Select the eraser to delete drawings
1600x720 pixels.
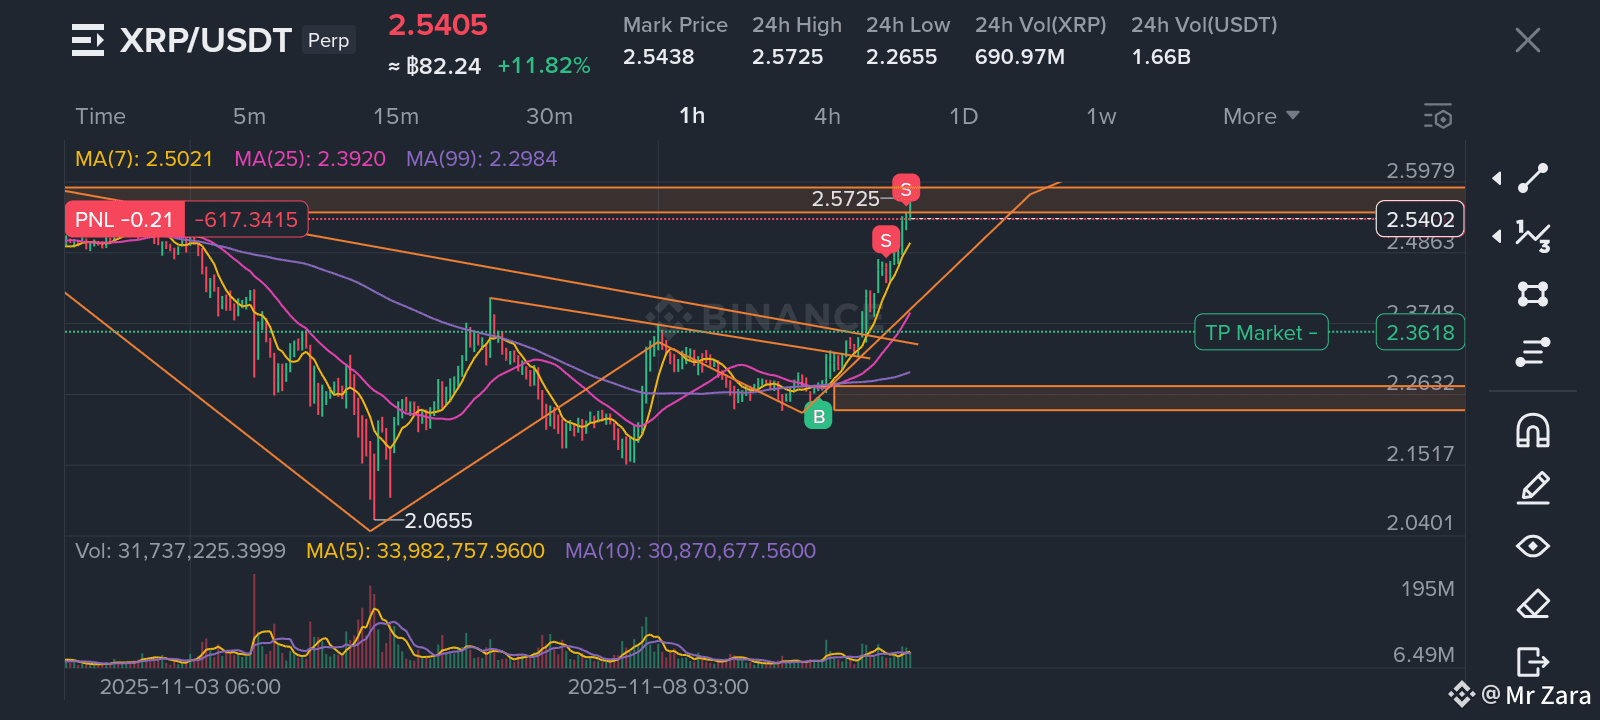1533,604
